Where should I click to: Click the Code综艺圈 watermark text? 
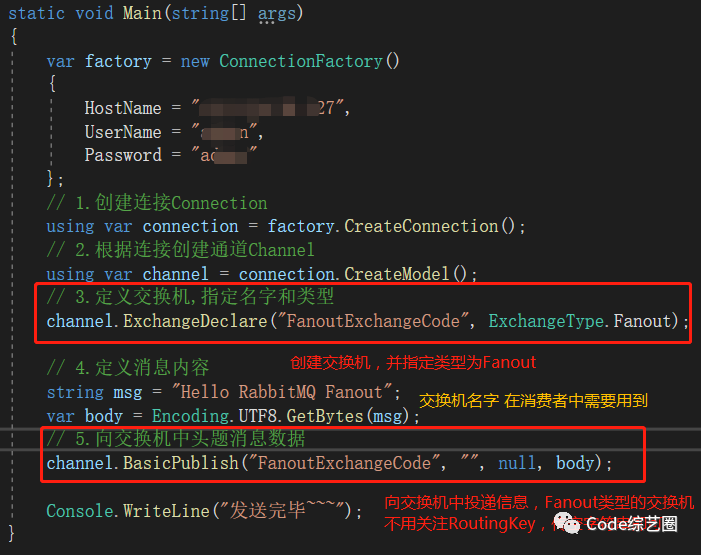[631, 524]
